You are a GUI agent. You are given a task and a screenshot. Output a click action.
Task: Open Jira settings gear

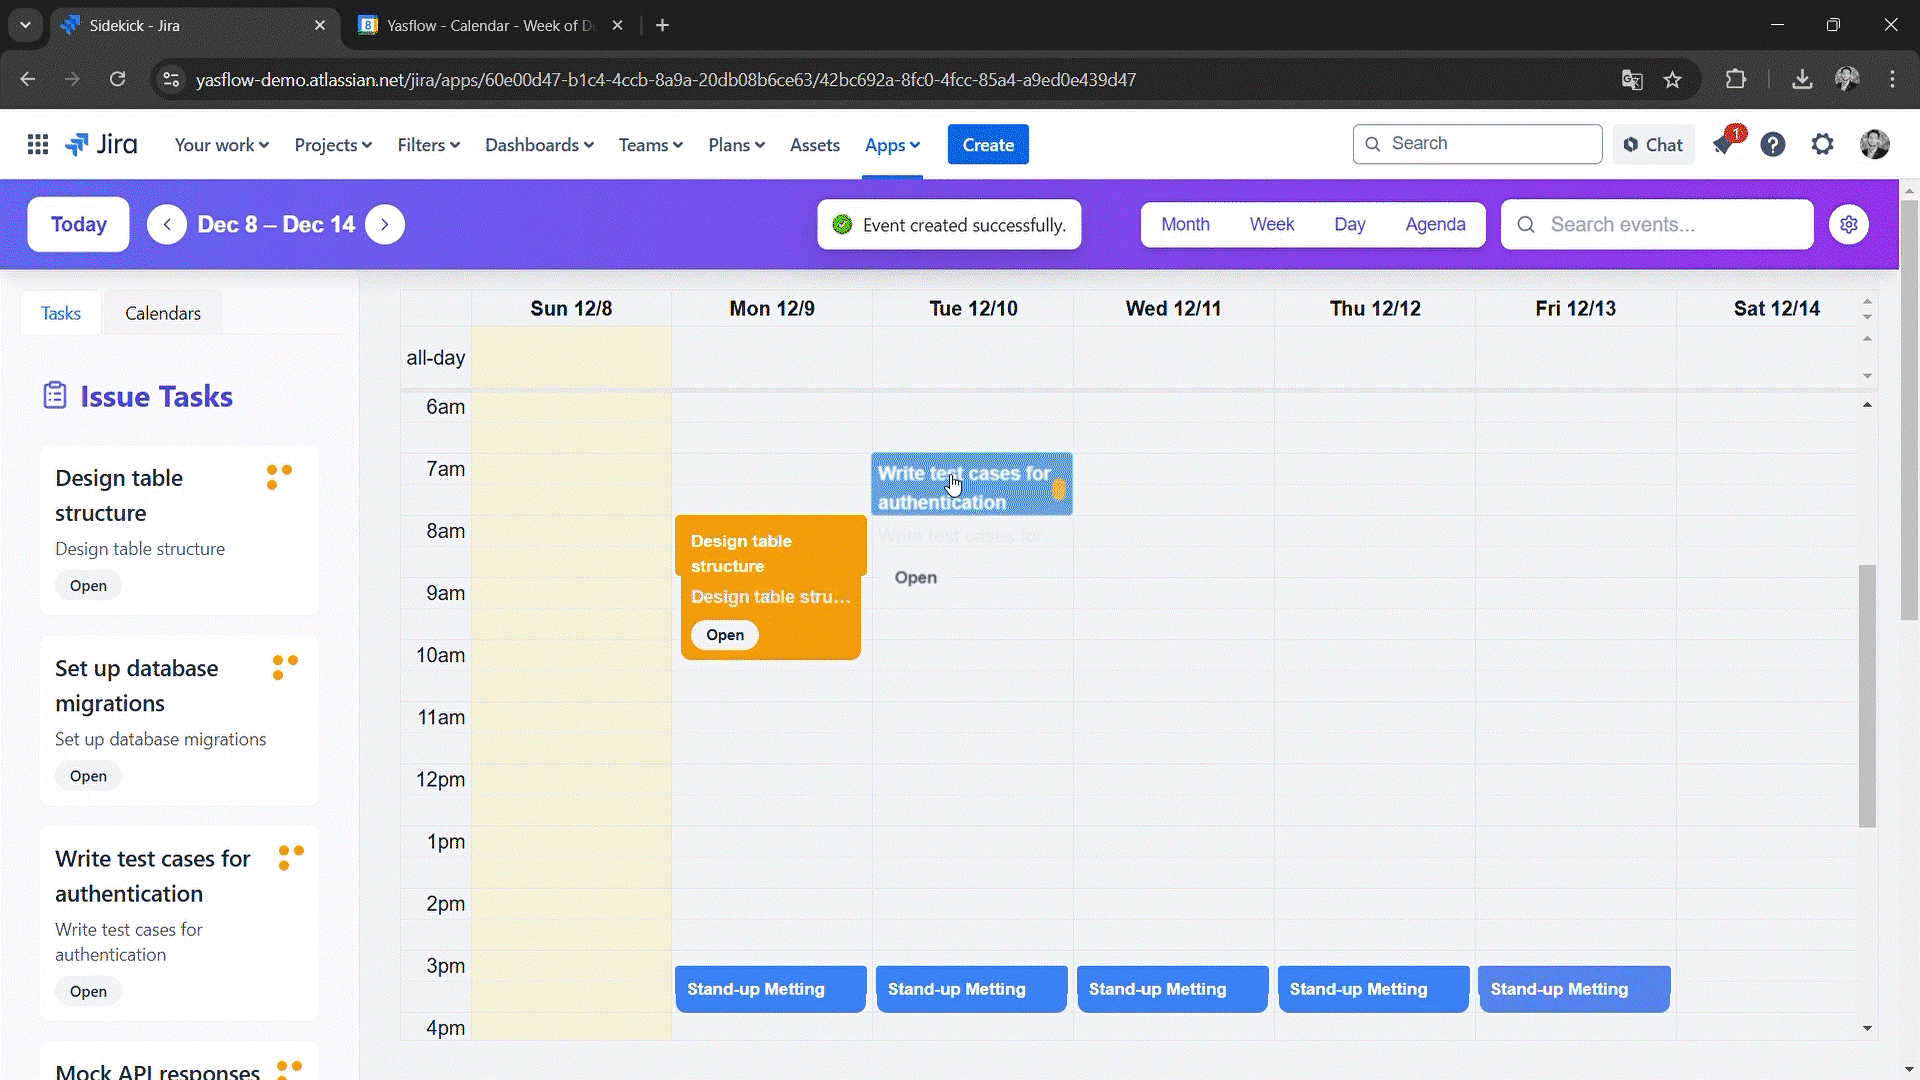1823,145
